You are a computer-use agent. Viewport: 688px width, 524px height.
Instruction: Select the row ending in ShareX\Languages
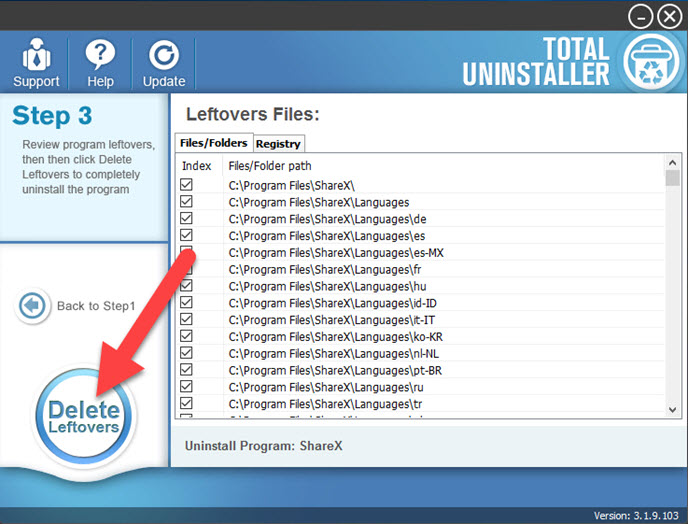tap(319, 202)
